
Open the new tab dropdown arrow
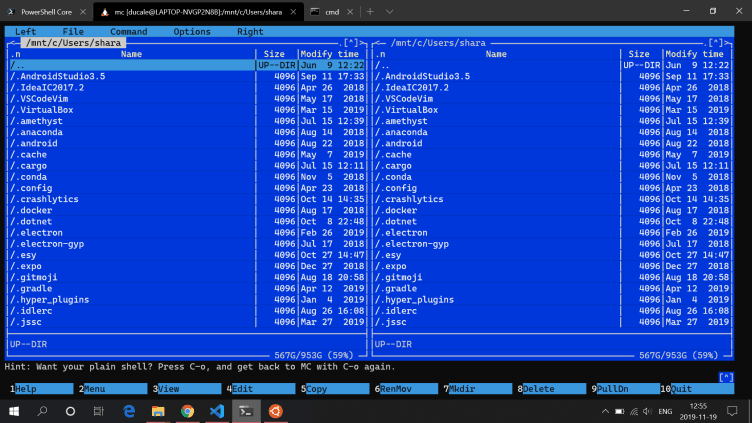pos(389,11)
